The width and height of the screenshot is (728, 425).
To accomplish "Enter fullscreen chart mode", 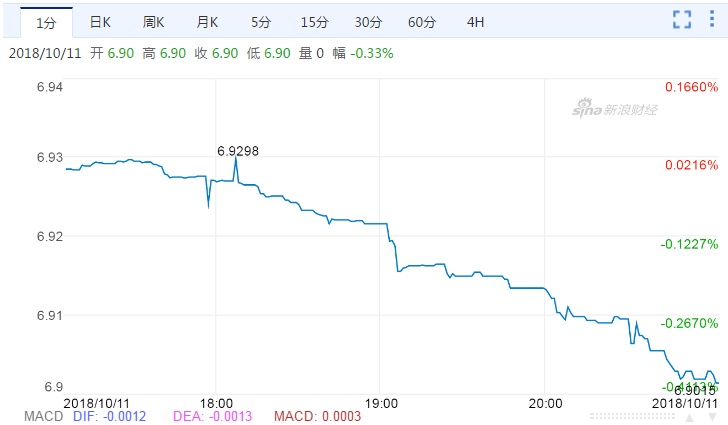I will pos(682,20).
